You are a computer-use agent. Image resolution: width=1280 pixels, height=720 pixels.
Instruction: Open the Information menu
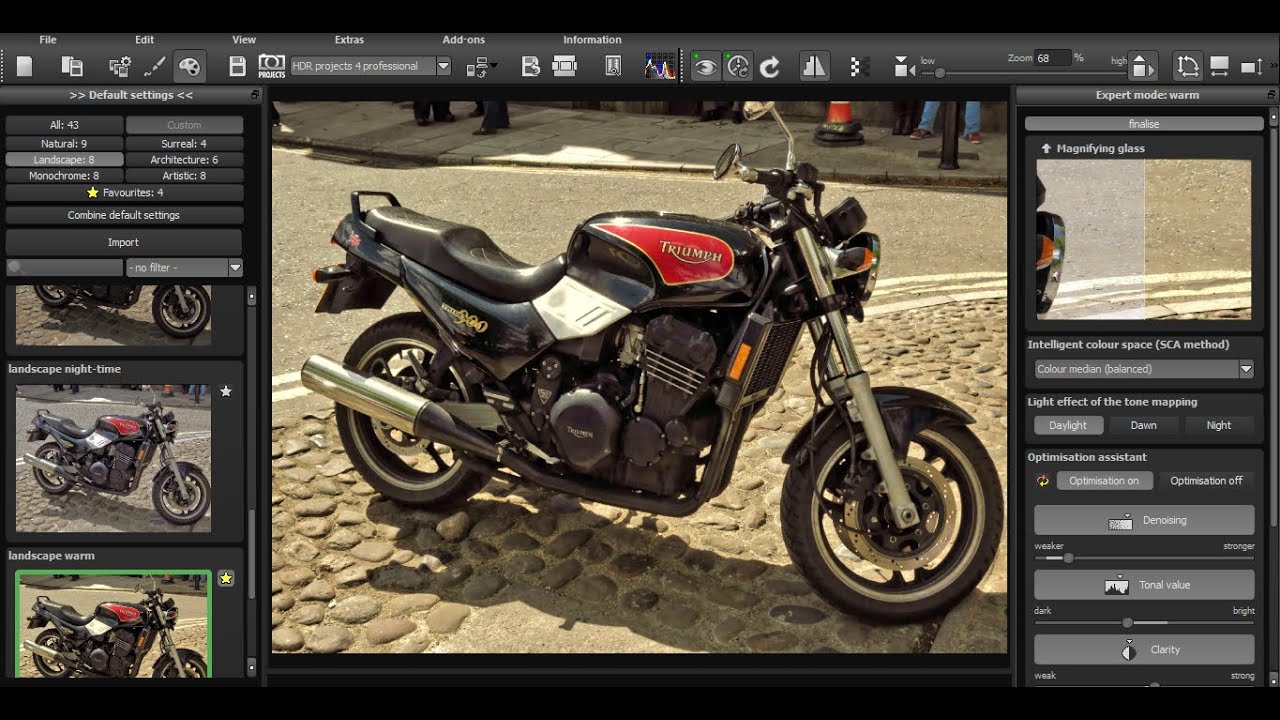tap(592, 40)
